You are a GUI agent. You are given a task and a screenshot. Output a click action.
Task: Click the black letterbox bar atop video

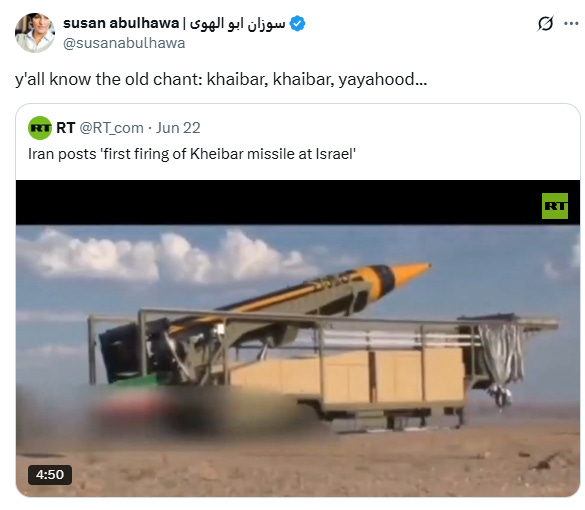point(298,202)
